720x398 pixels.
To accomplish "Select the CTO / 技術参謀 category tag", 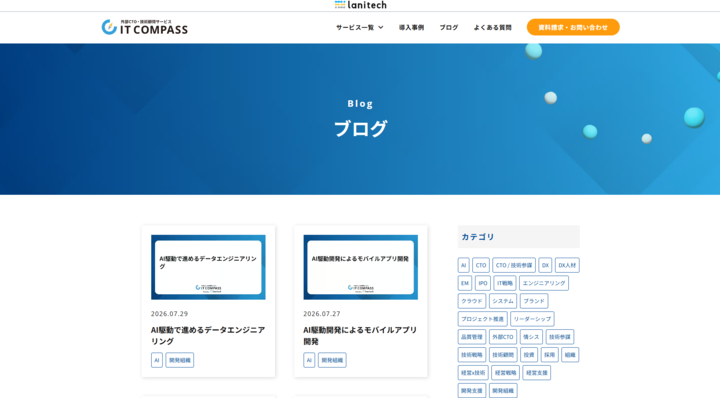I will pos(514,265).
